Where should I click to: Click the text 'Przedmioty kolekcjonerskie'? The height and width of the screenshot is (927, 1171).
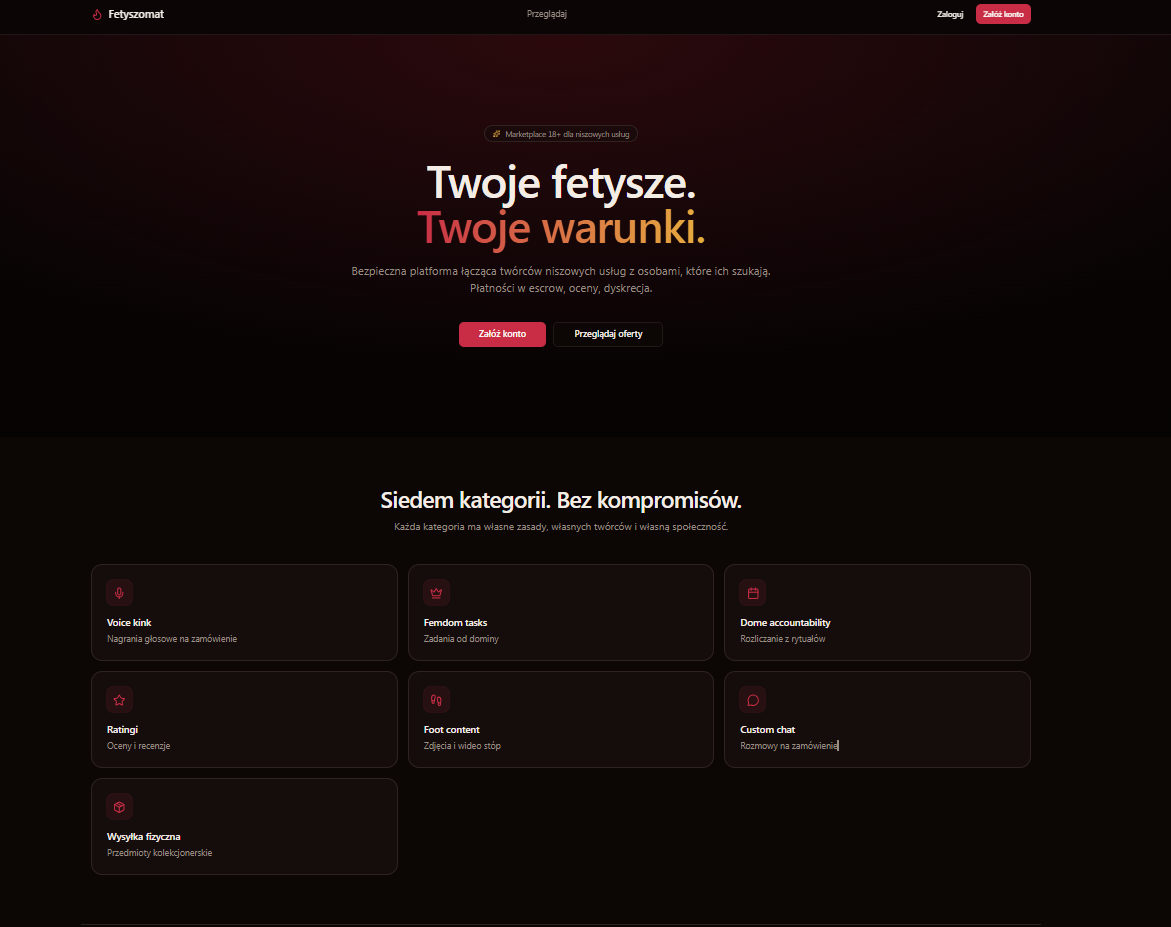pos(159,852)
